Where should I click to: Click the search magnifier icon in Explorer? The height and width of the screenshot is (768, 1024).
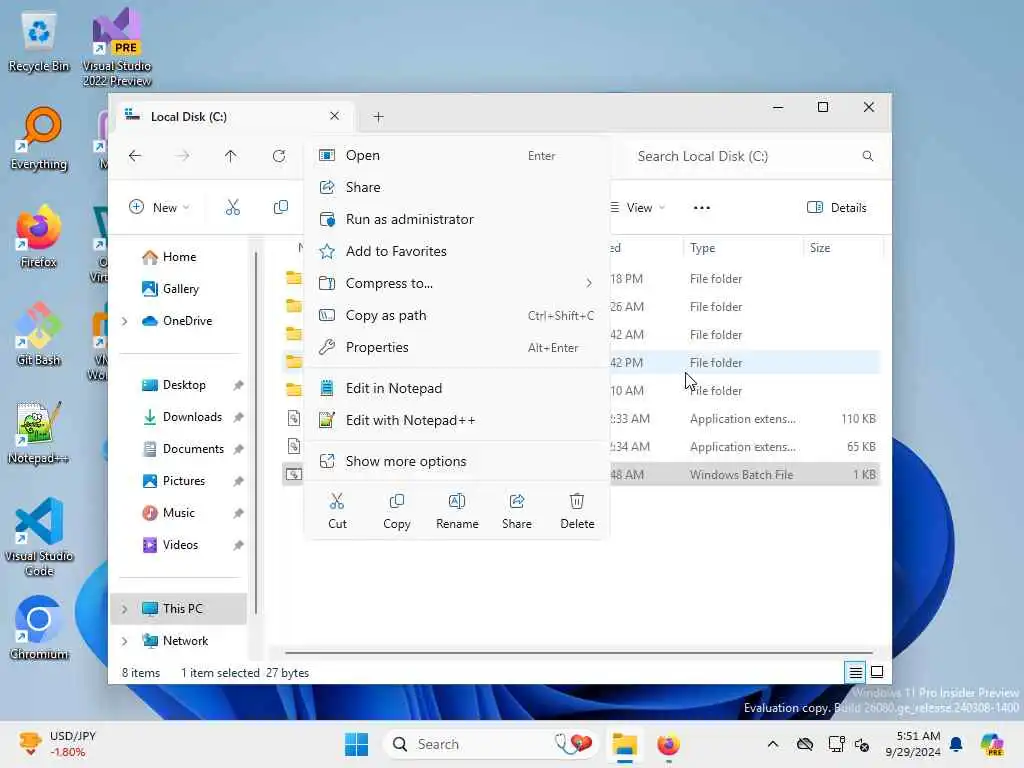867,156
